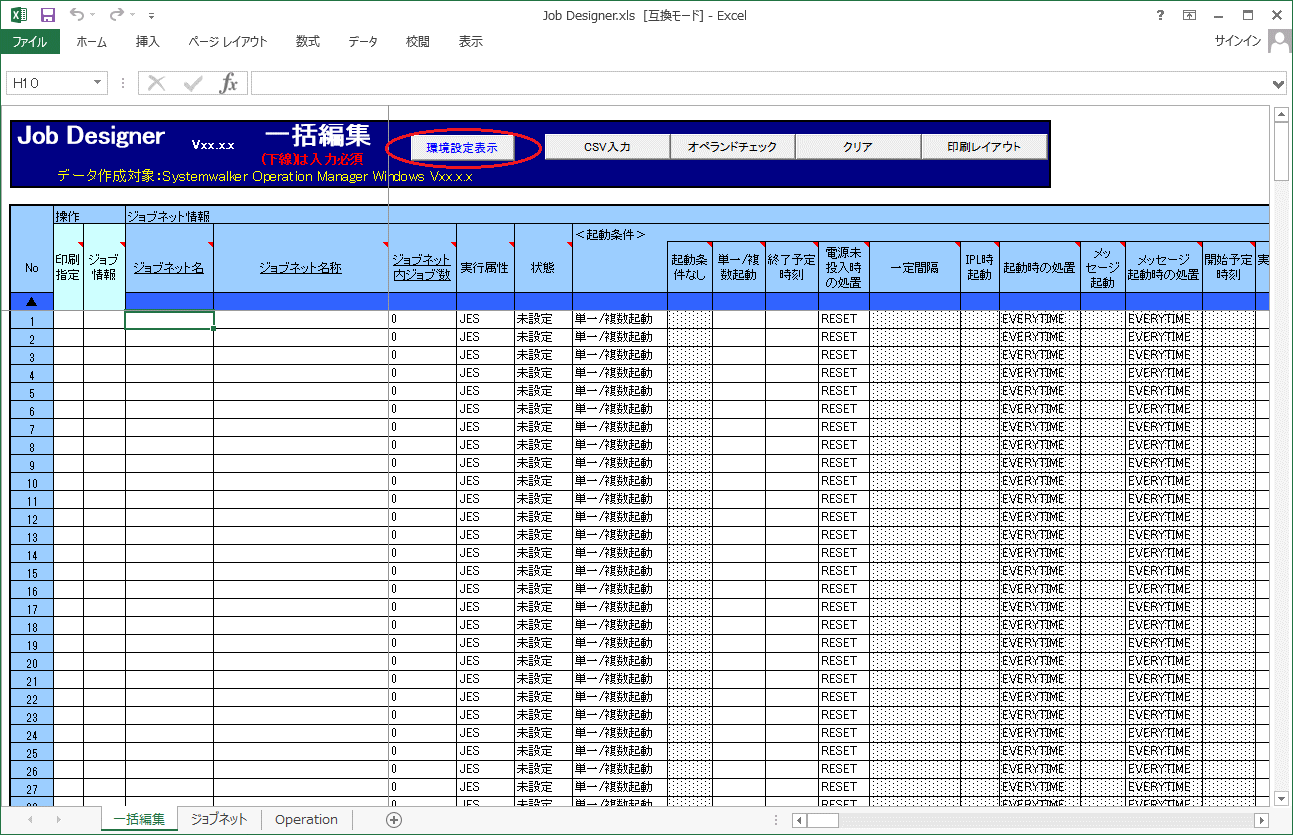This screenshot has height=835, width=1293.
Task: Open Ribbon Display Options icon
Action: pos(1189,15)
